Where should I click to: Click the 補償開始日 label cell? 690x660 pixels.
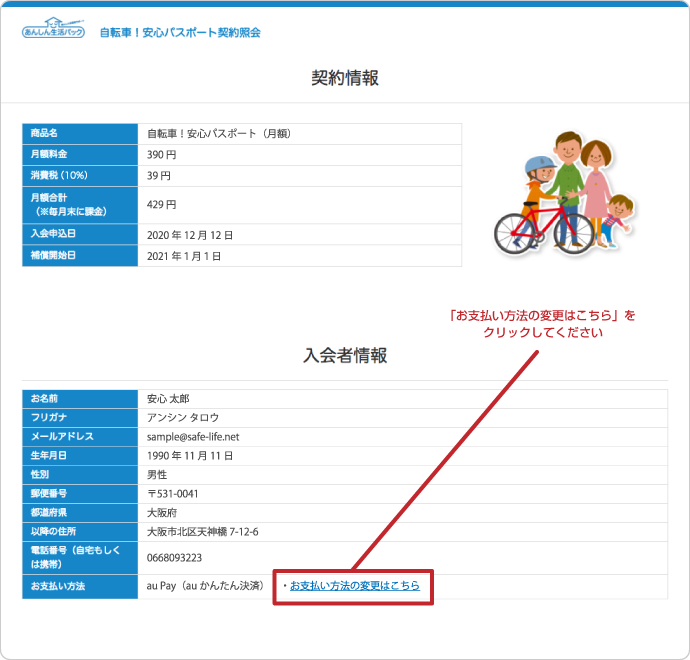(x=80, y=256)
